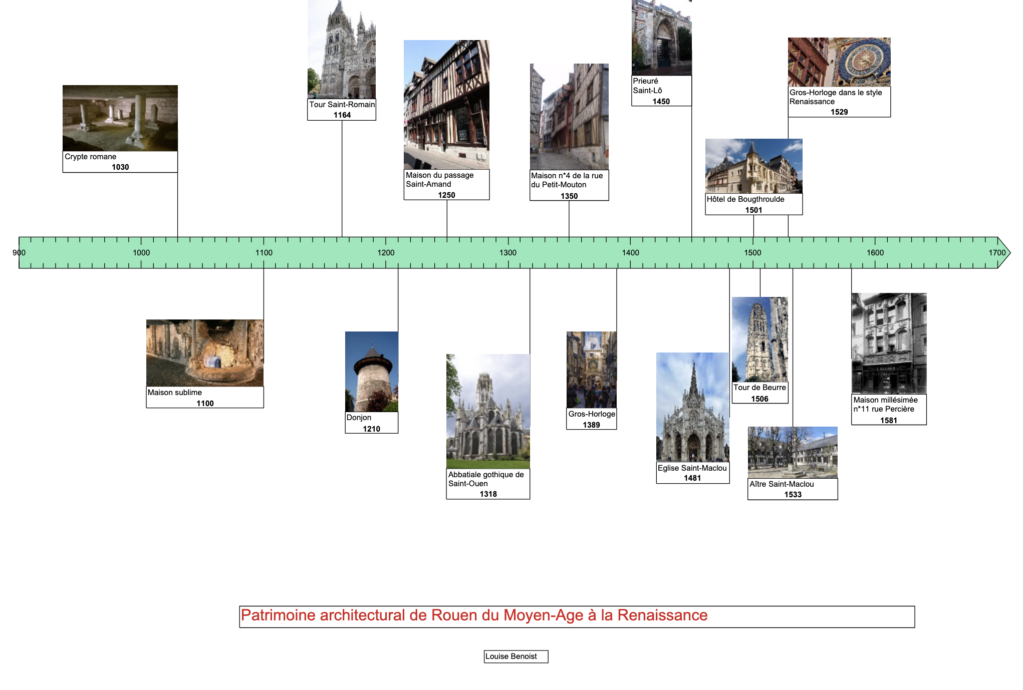Select the Tour Saint-Romain cathedral image

tap(342, 49)
